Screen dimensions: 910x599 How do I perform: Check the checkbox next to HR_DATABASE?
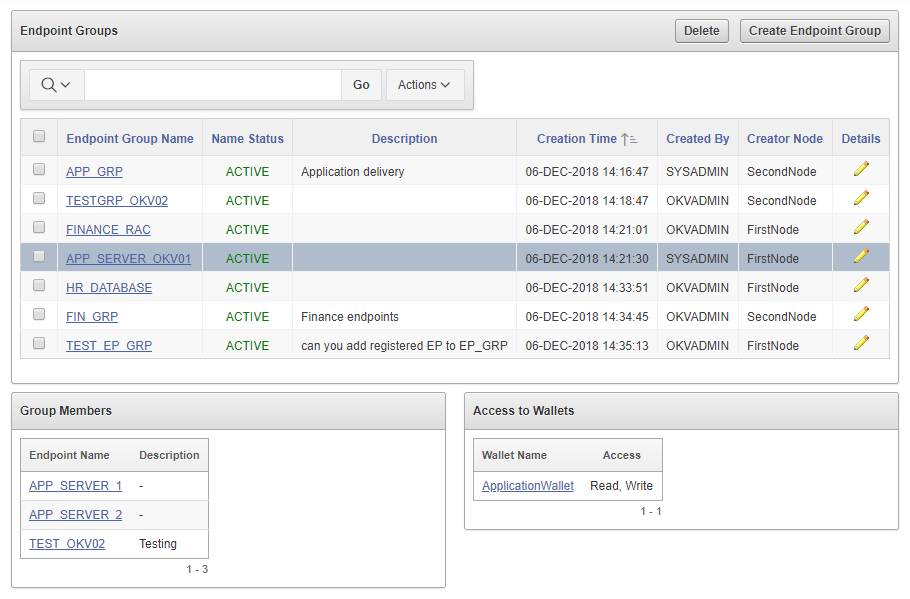[x=38, y=285]
